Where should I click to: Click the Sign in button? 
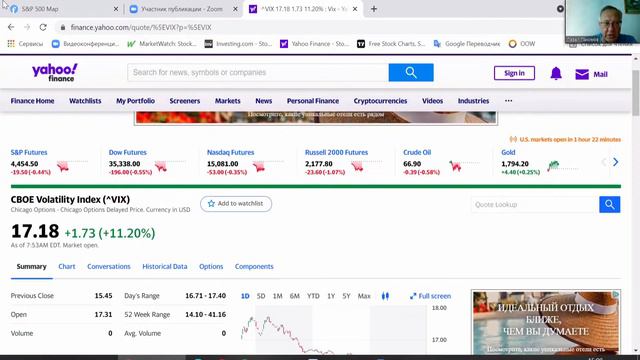pyautogui.click(x=514, y=73)
